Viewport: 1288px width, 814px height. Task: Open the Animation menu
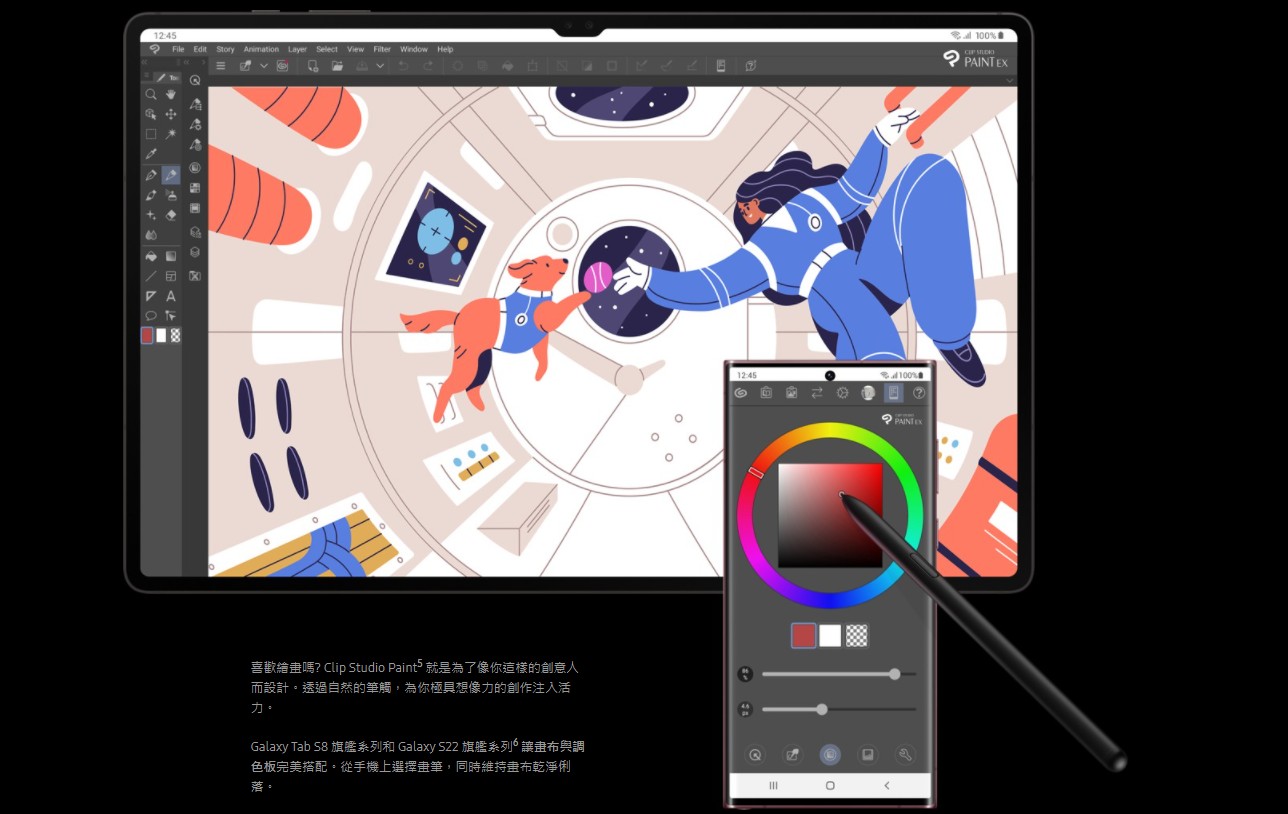point(261,49)
